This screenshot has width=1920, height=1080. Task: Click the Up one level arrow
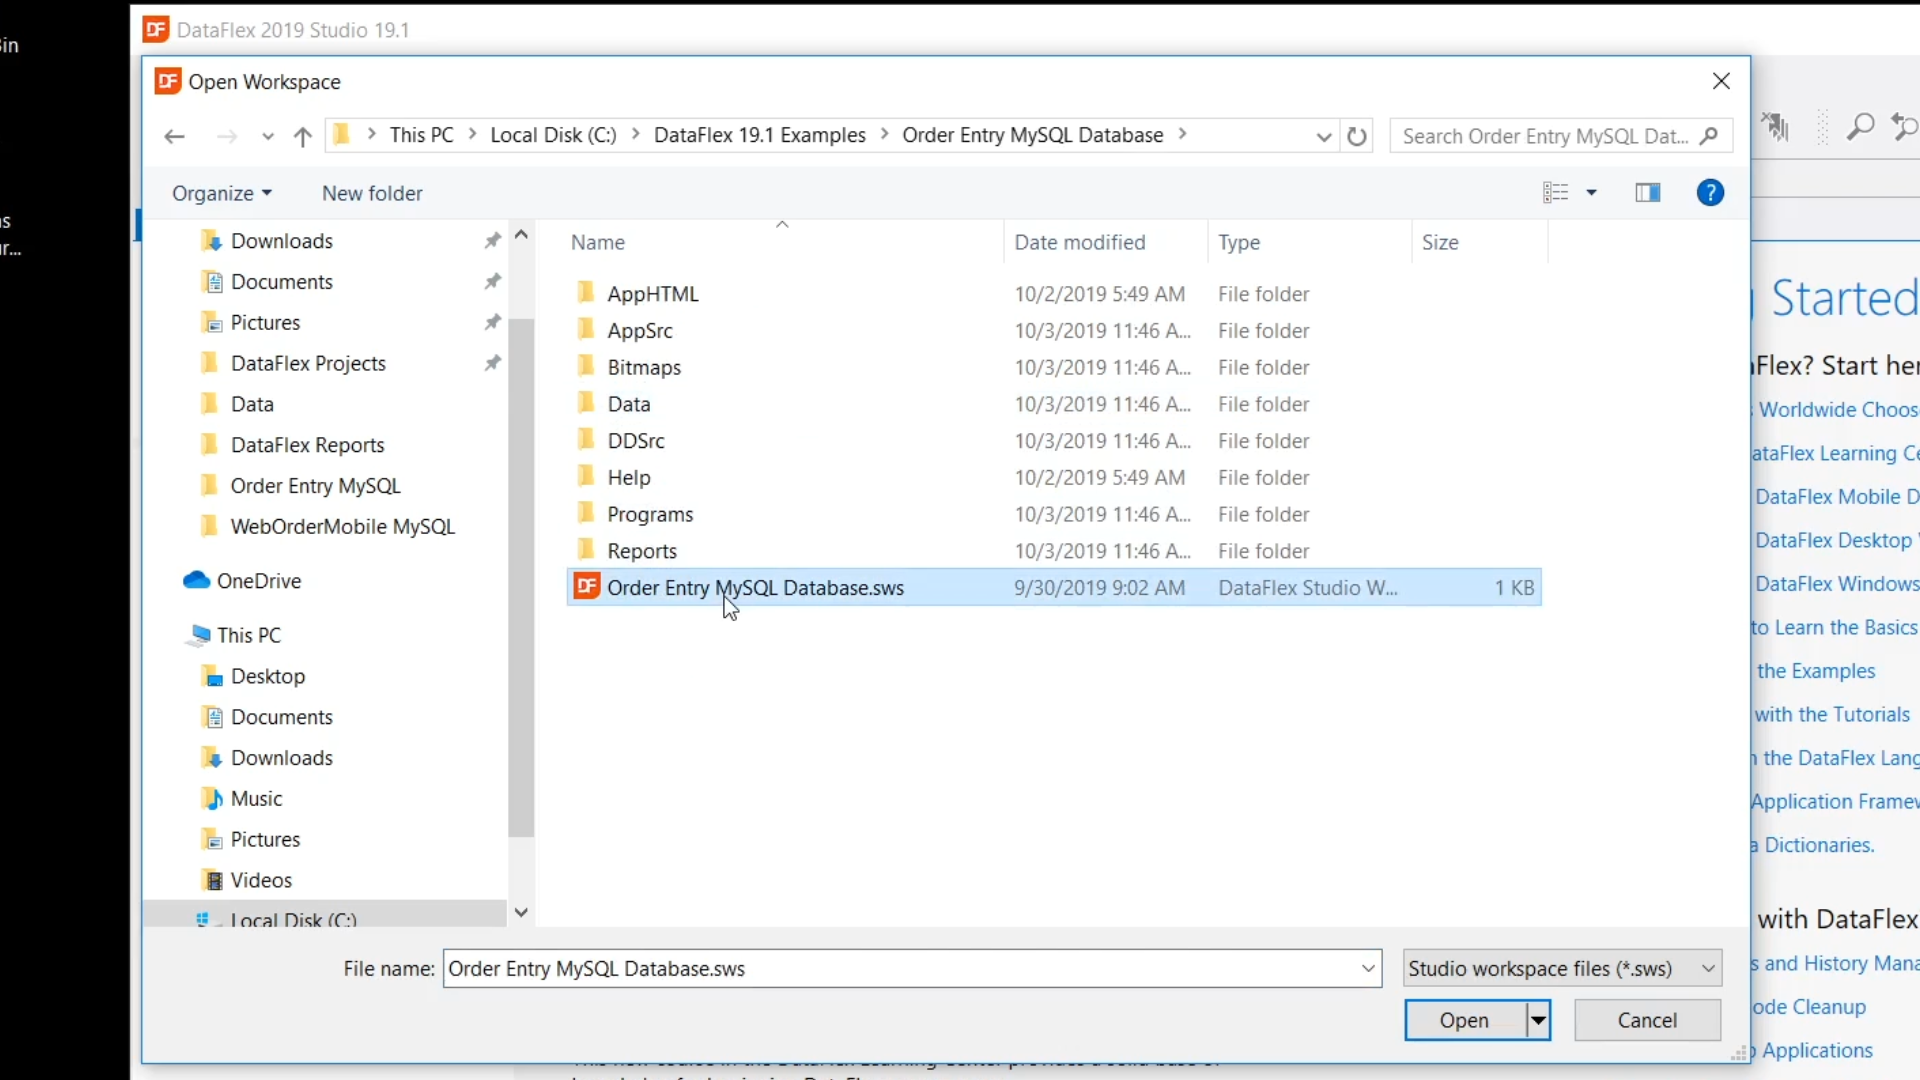(302, 136)
